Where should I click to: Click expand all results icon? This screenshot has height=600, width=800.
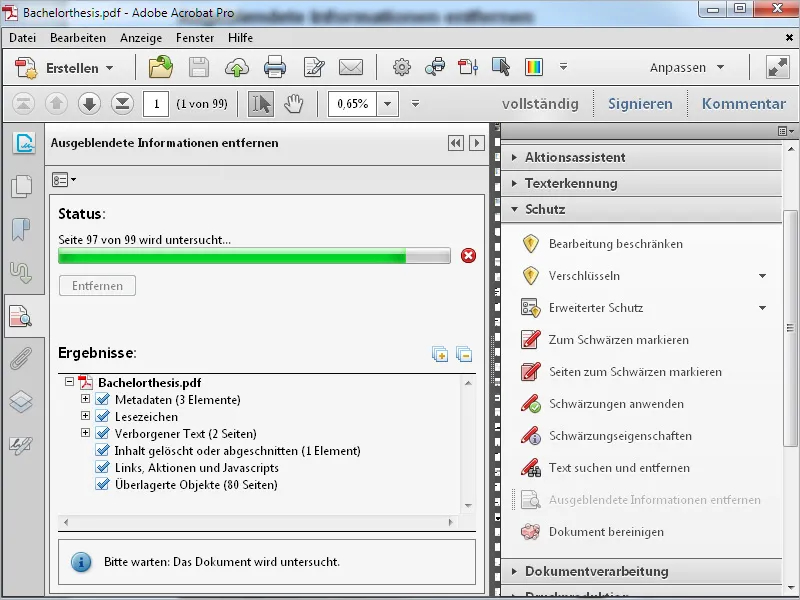[x=439, y=354]
